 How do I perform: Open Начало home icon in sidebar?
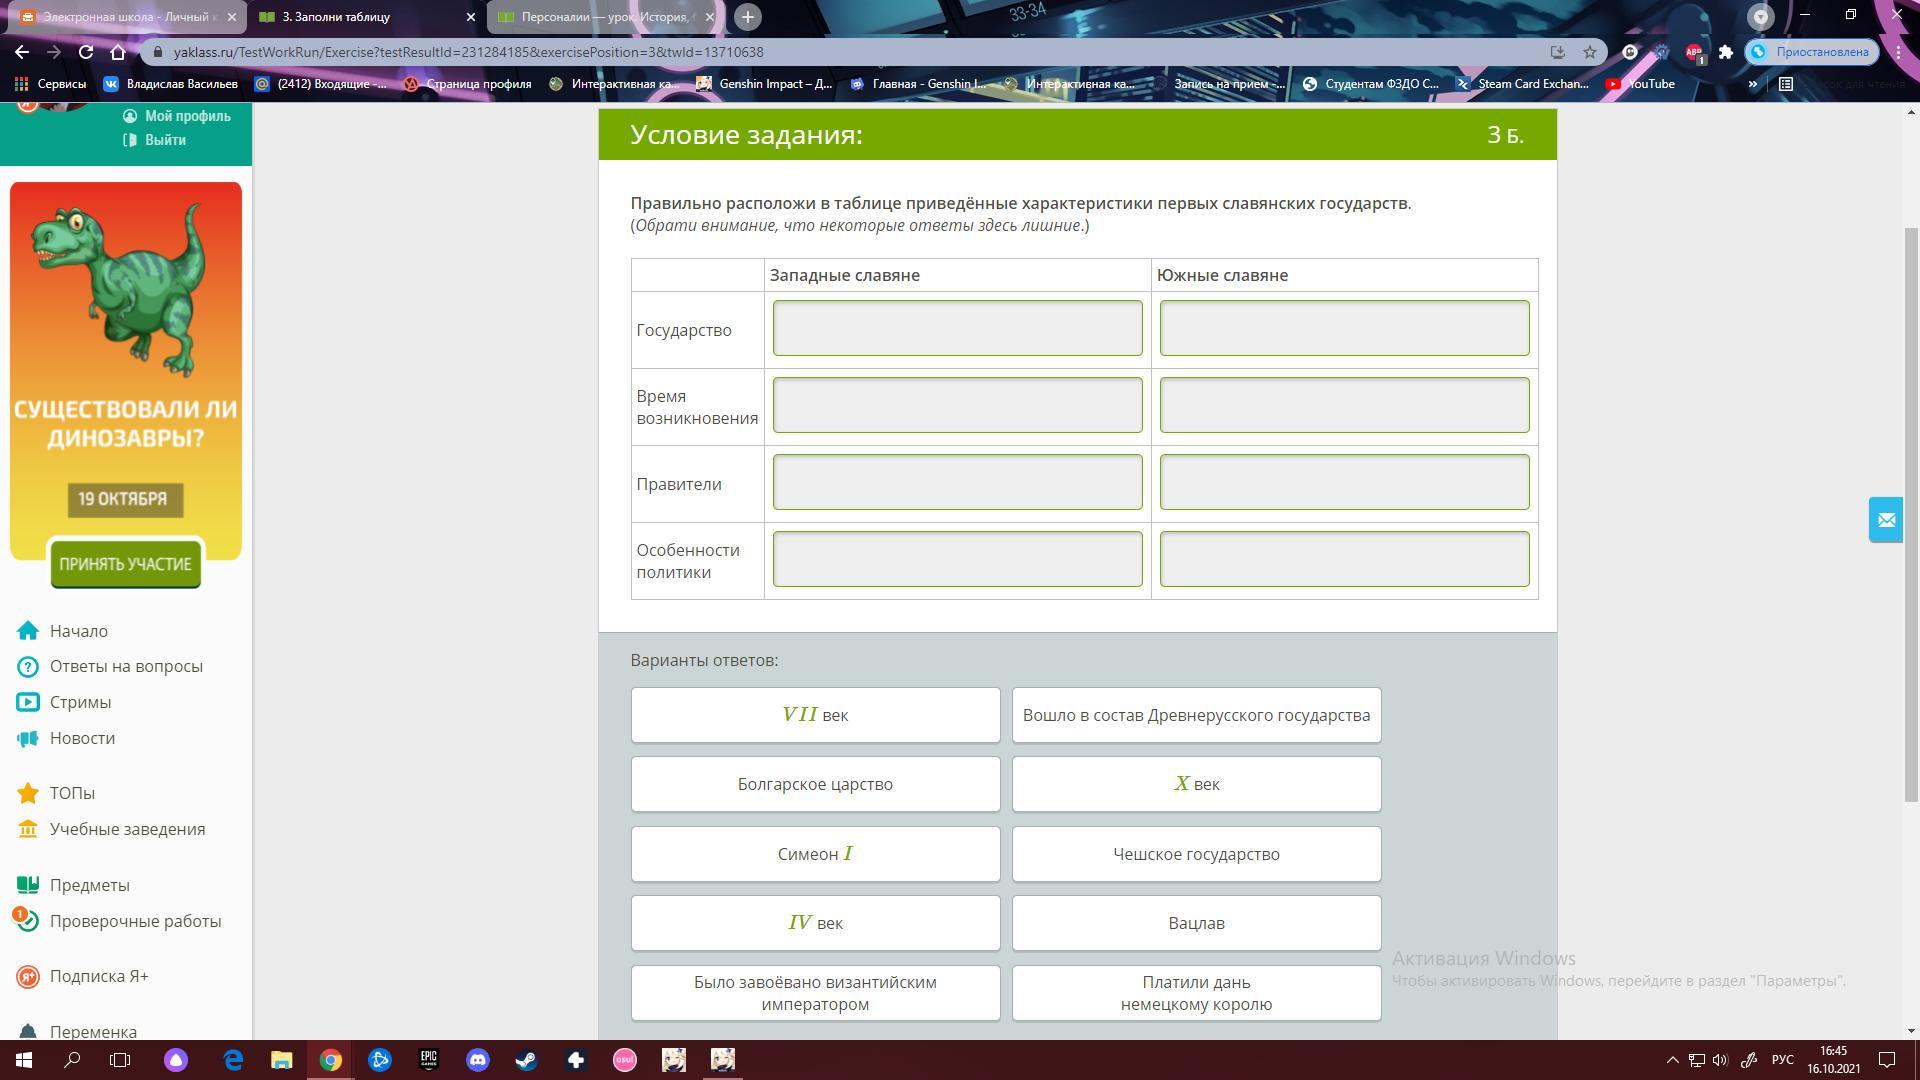tap(28, 631)
